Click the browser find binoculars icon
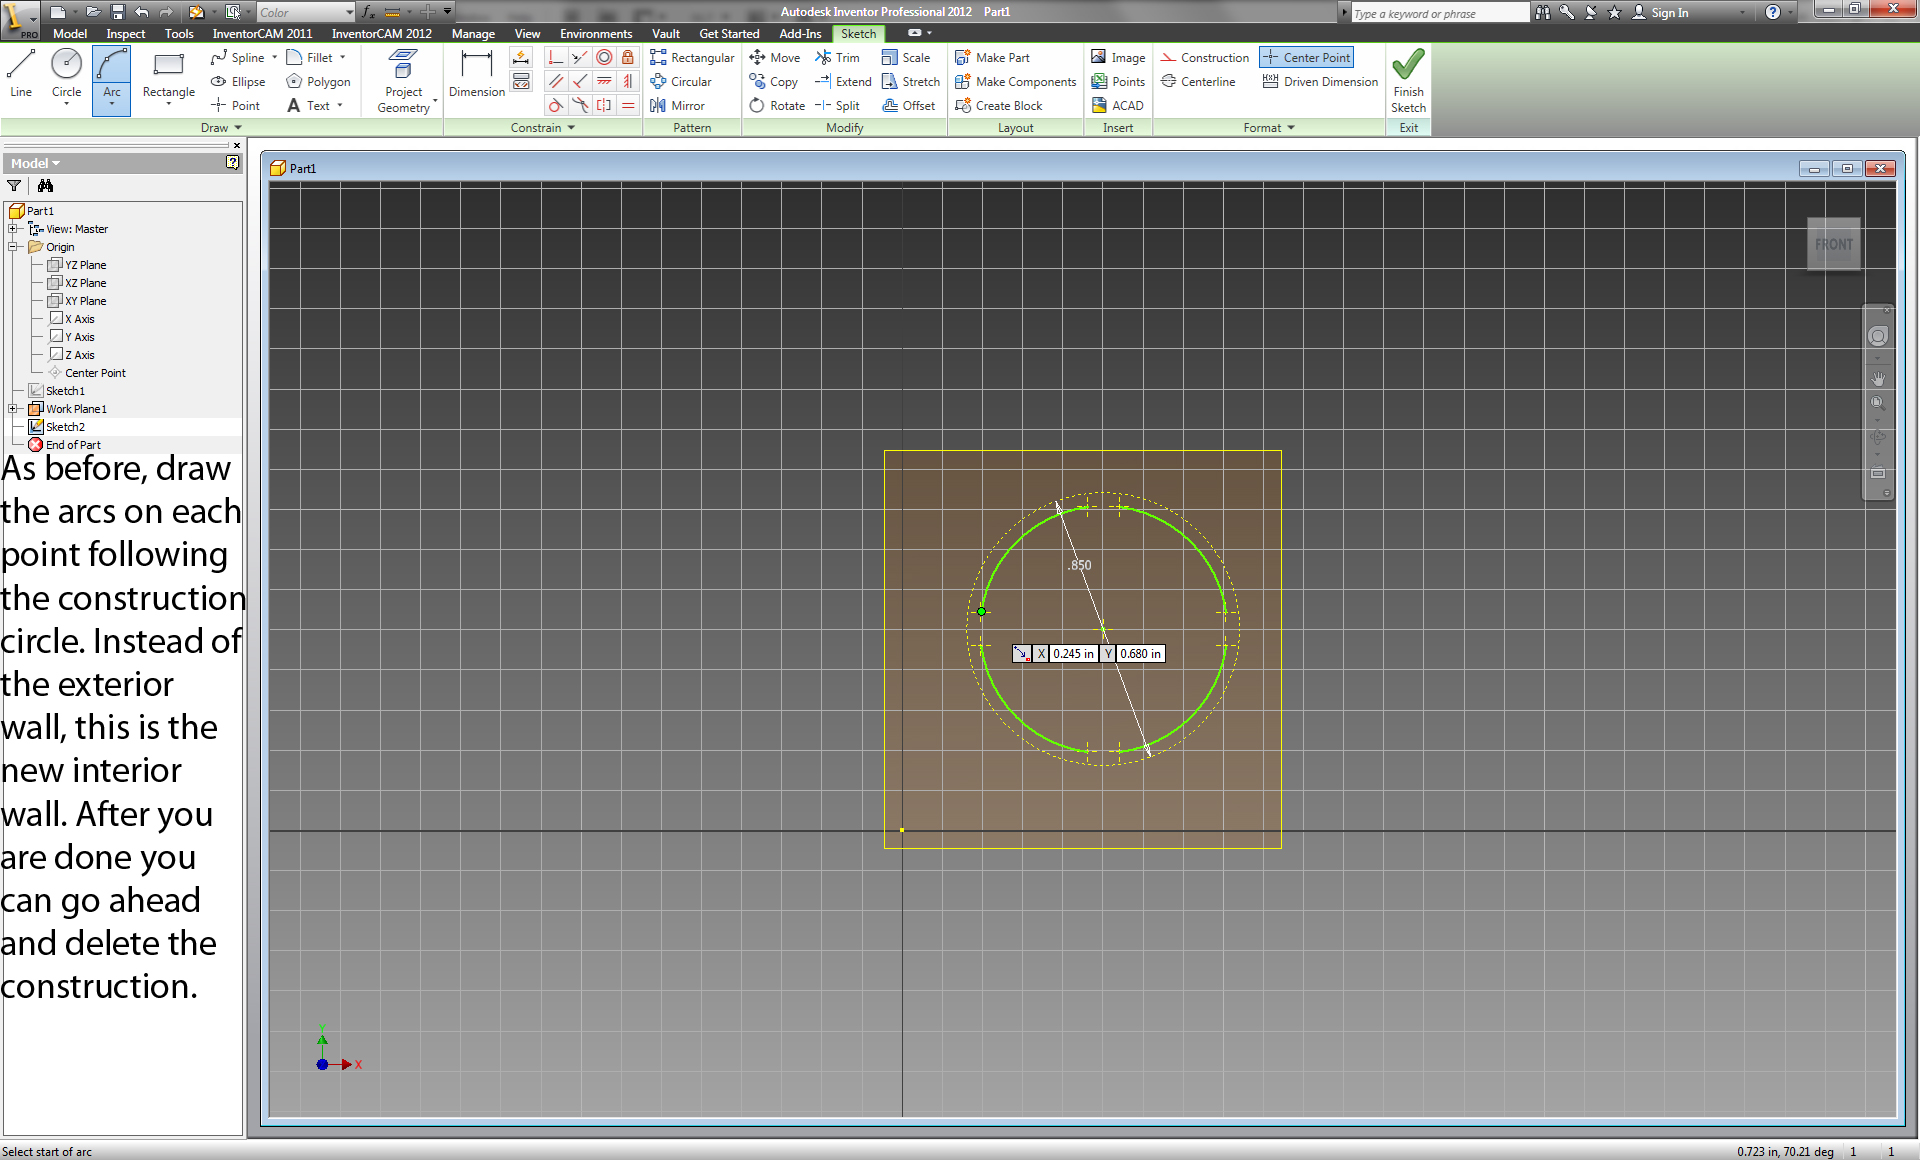 (45, 186)
